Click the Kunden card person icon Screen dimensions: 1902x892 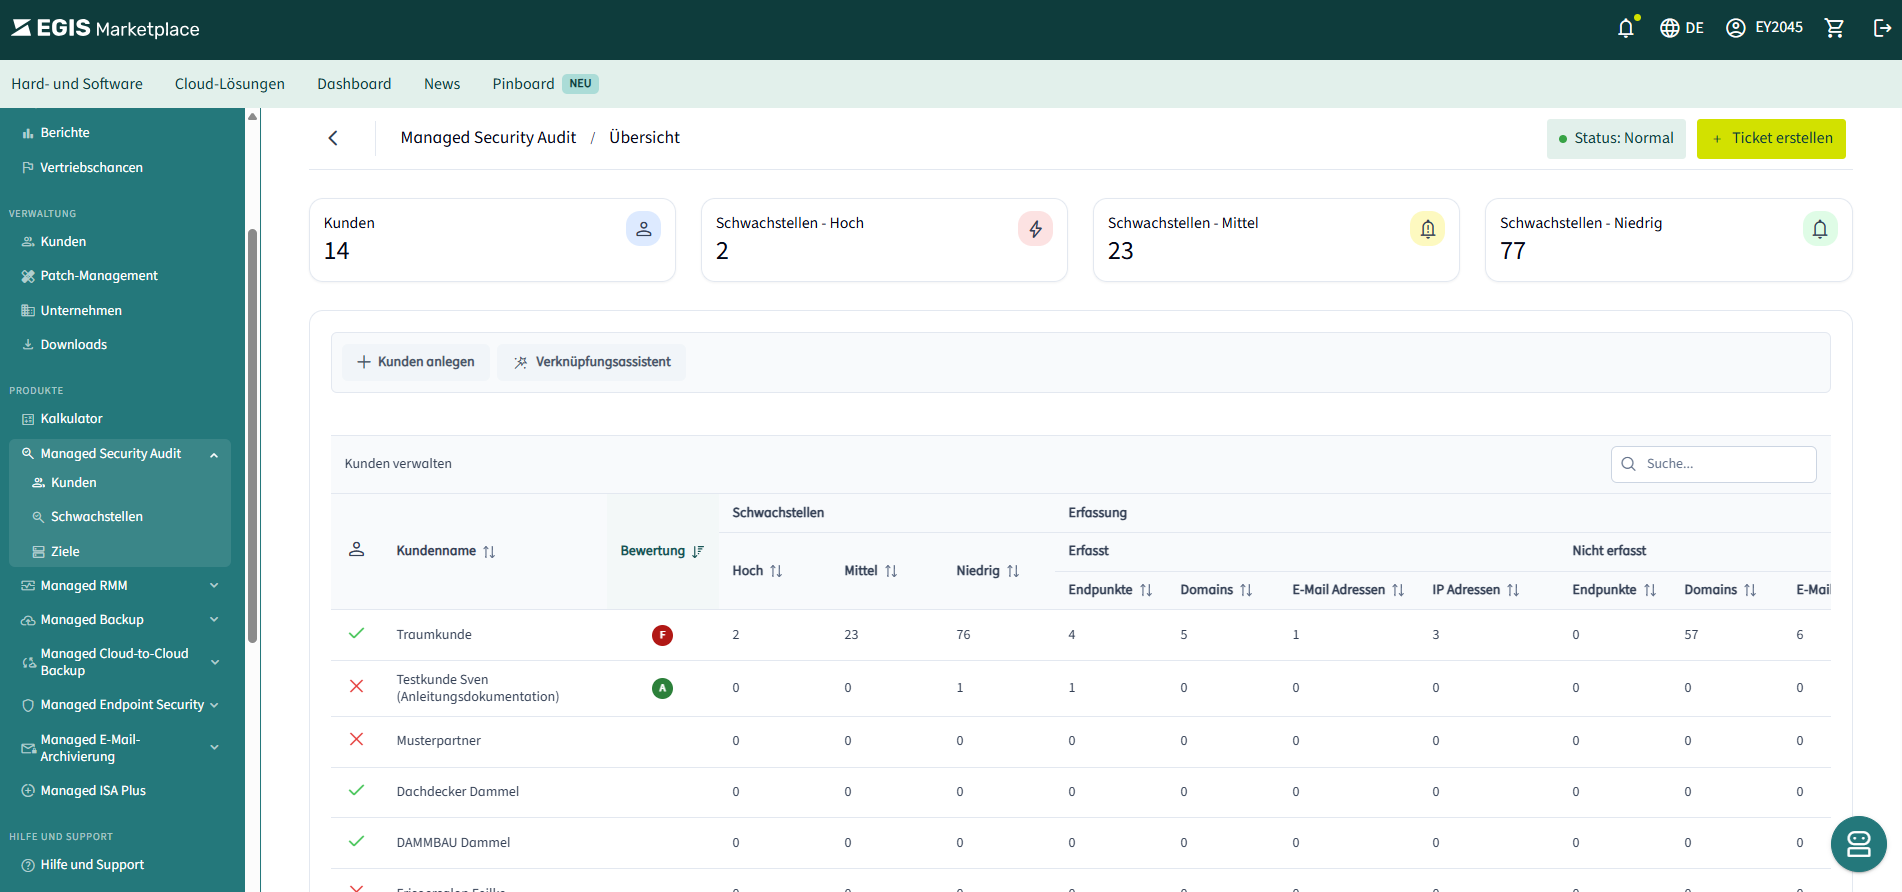coord(643,229)
